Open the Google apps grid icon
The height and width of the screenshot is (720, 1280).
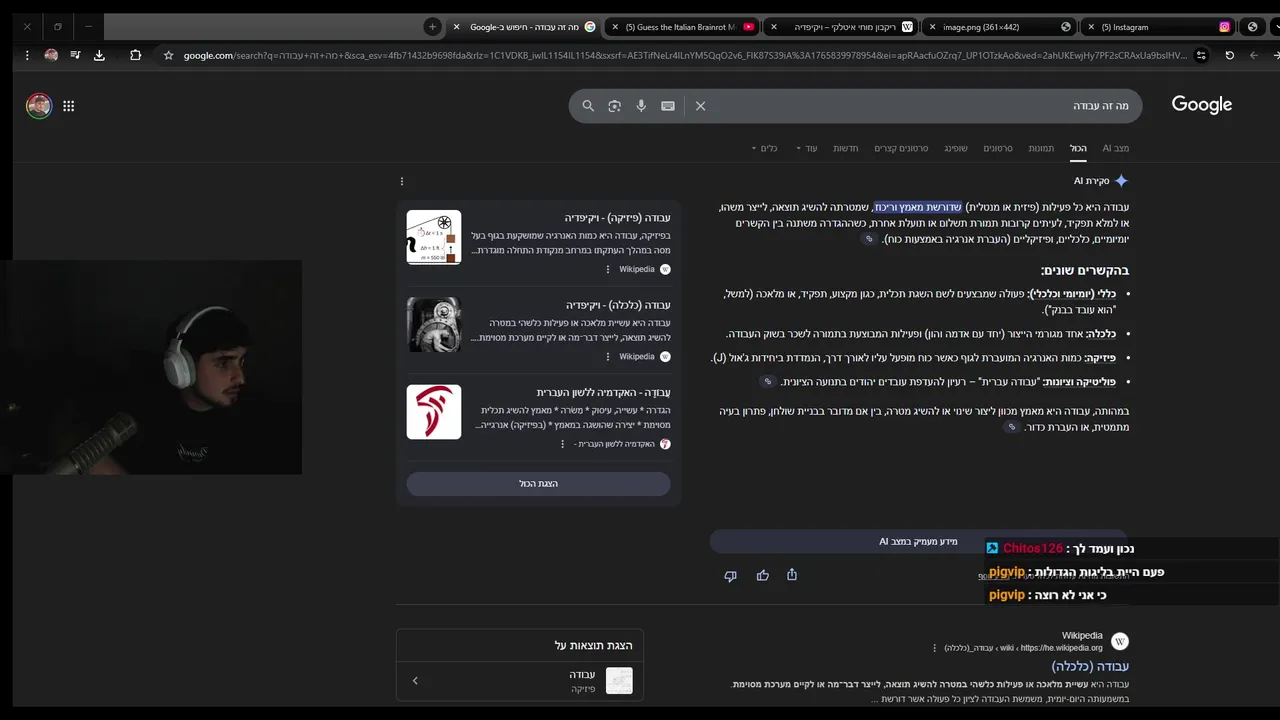click(x=69, y=106)
